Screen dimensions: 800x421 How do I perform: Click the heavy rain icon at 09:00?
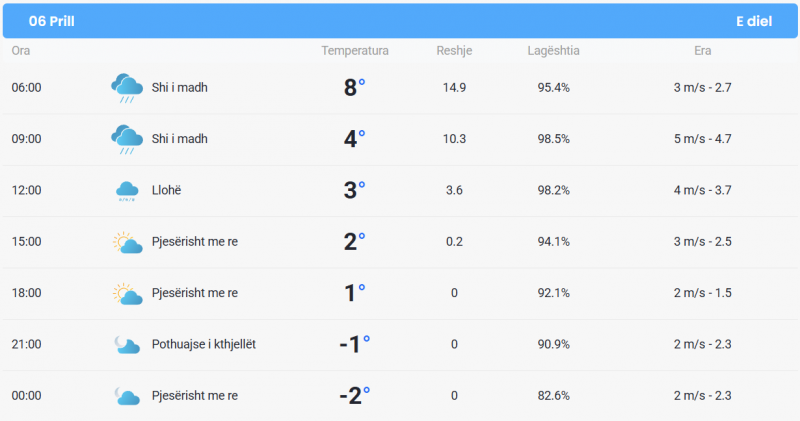(x=127, y=139)
